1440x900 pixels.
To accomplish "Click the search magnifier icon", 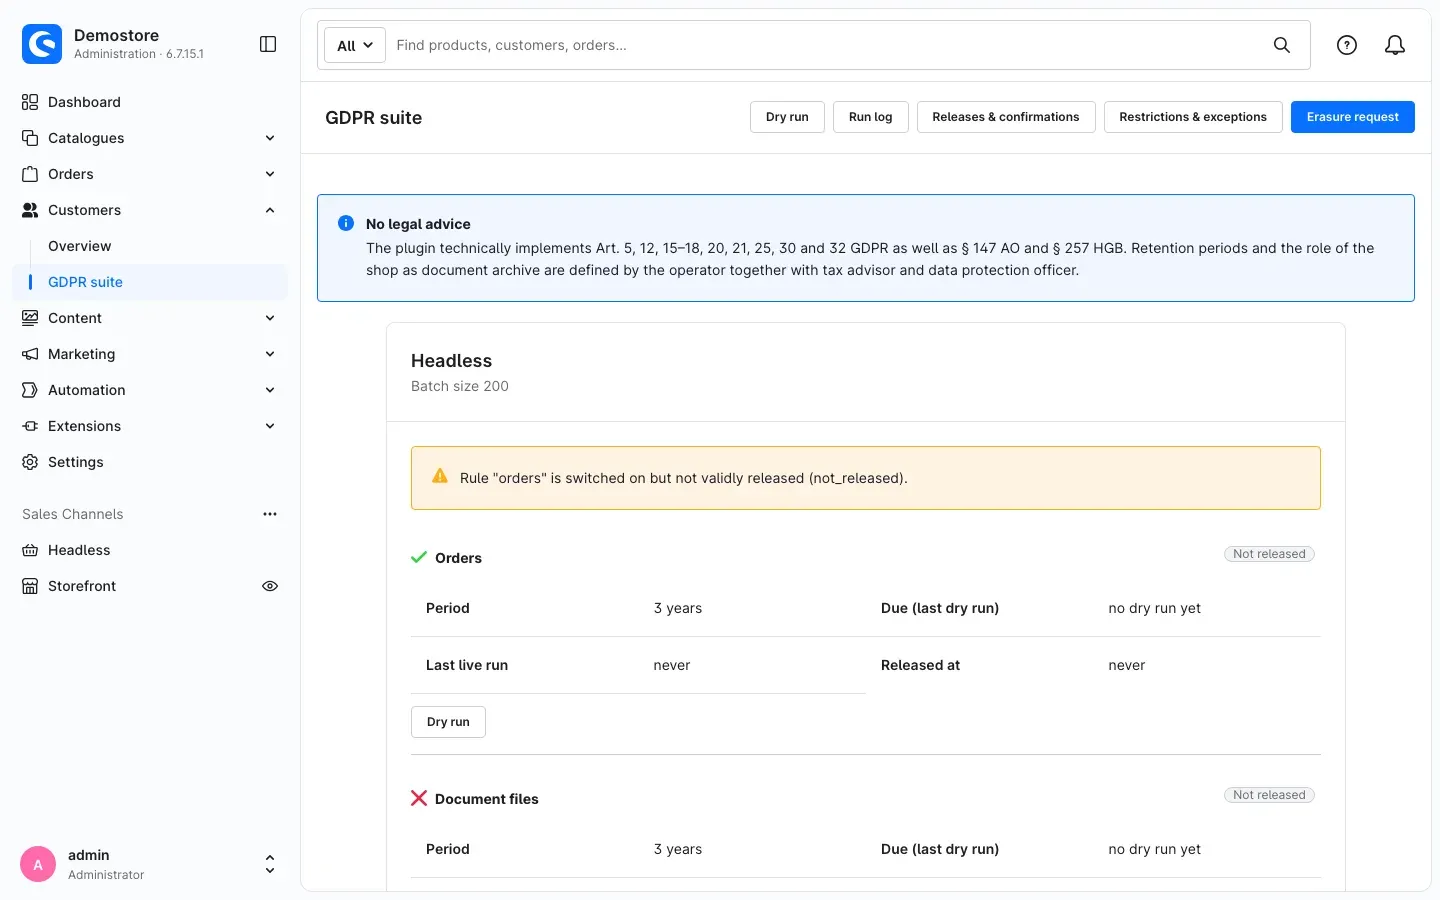I will [x=1281, y=45].
